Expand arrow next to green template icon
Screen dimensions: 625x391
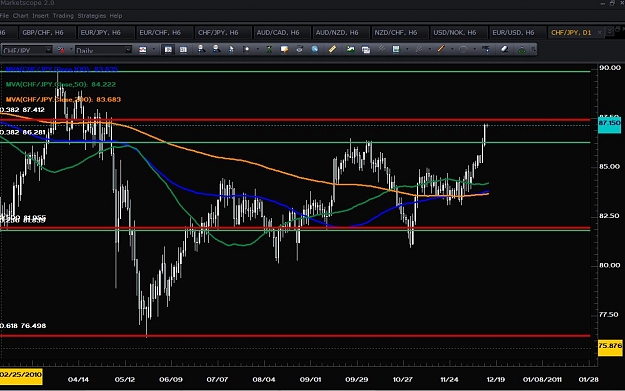click(407, 50)
